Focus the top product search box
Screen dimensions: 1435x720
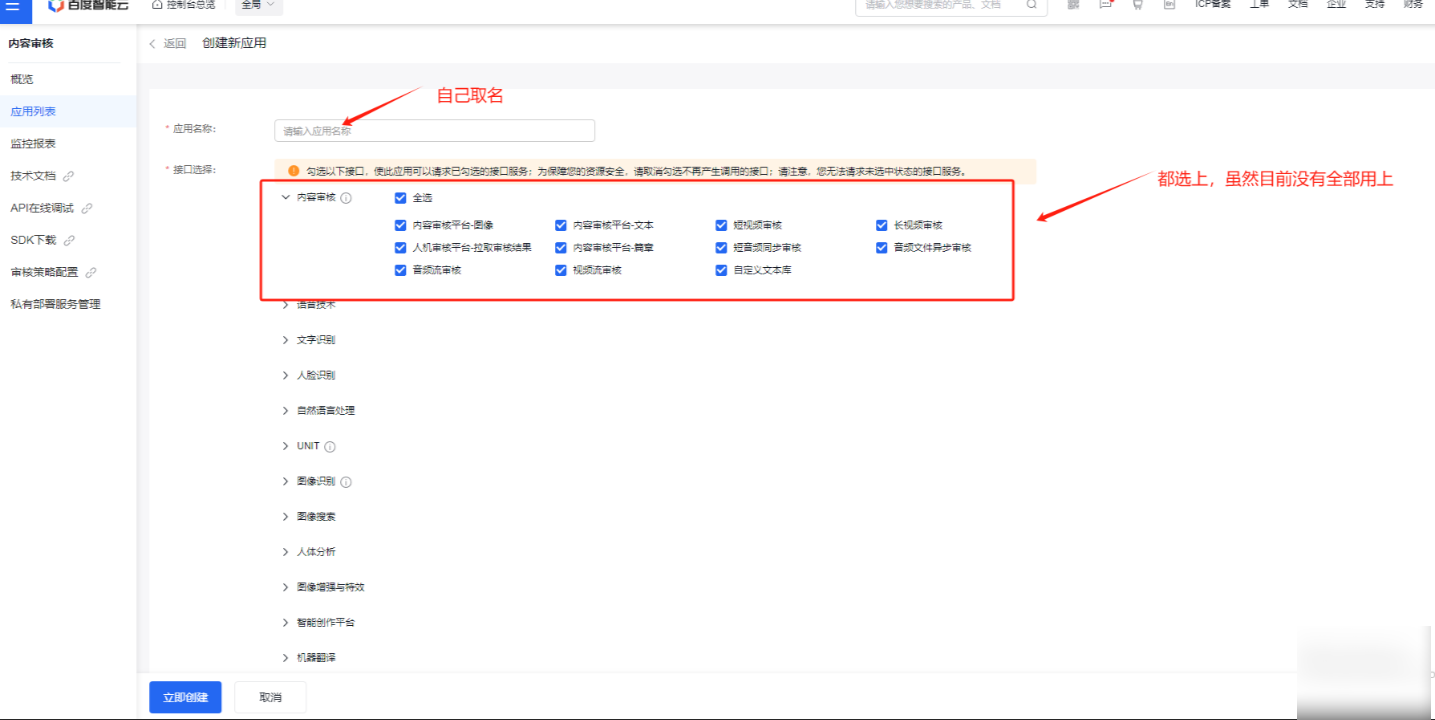(x=951, y=6)
